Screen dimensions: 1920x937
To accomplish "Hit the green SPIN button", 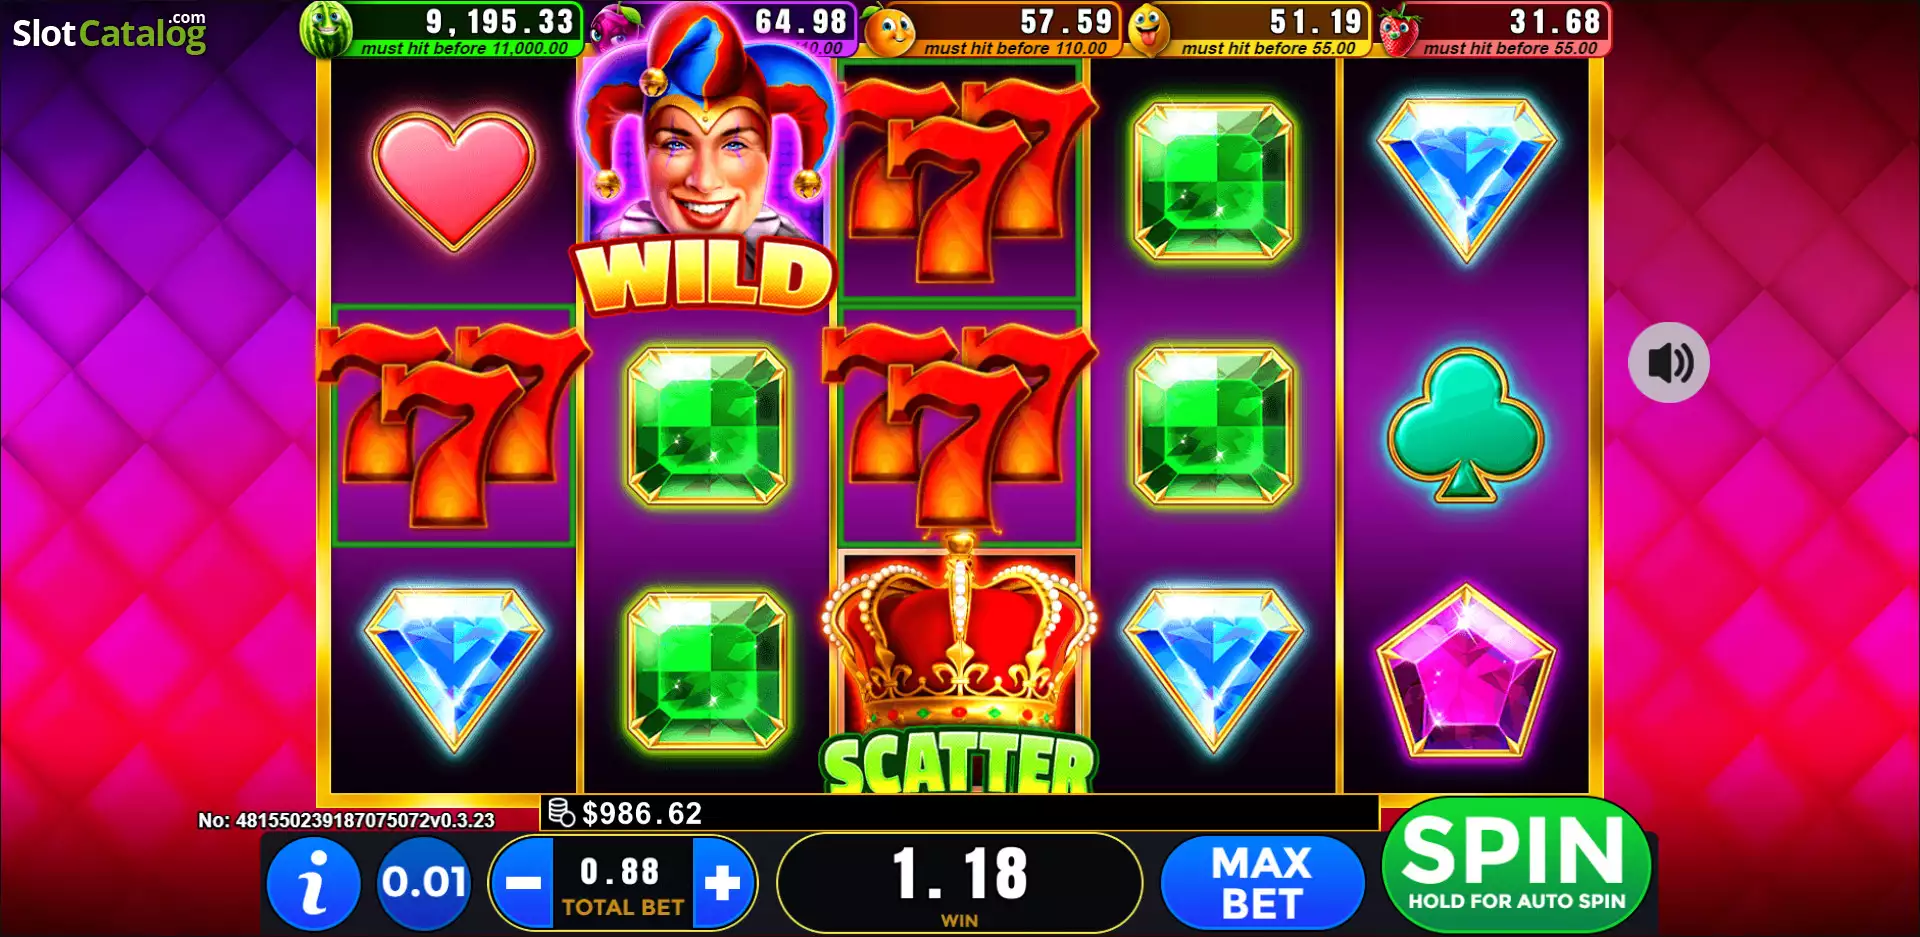I will coord(1516,864).
